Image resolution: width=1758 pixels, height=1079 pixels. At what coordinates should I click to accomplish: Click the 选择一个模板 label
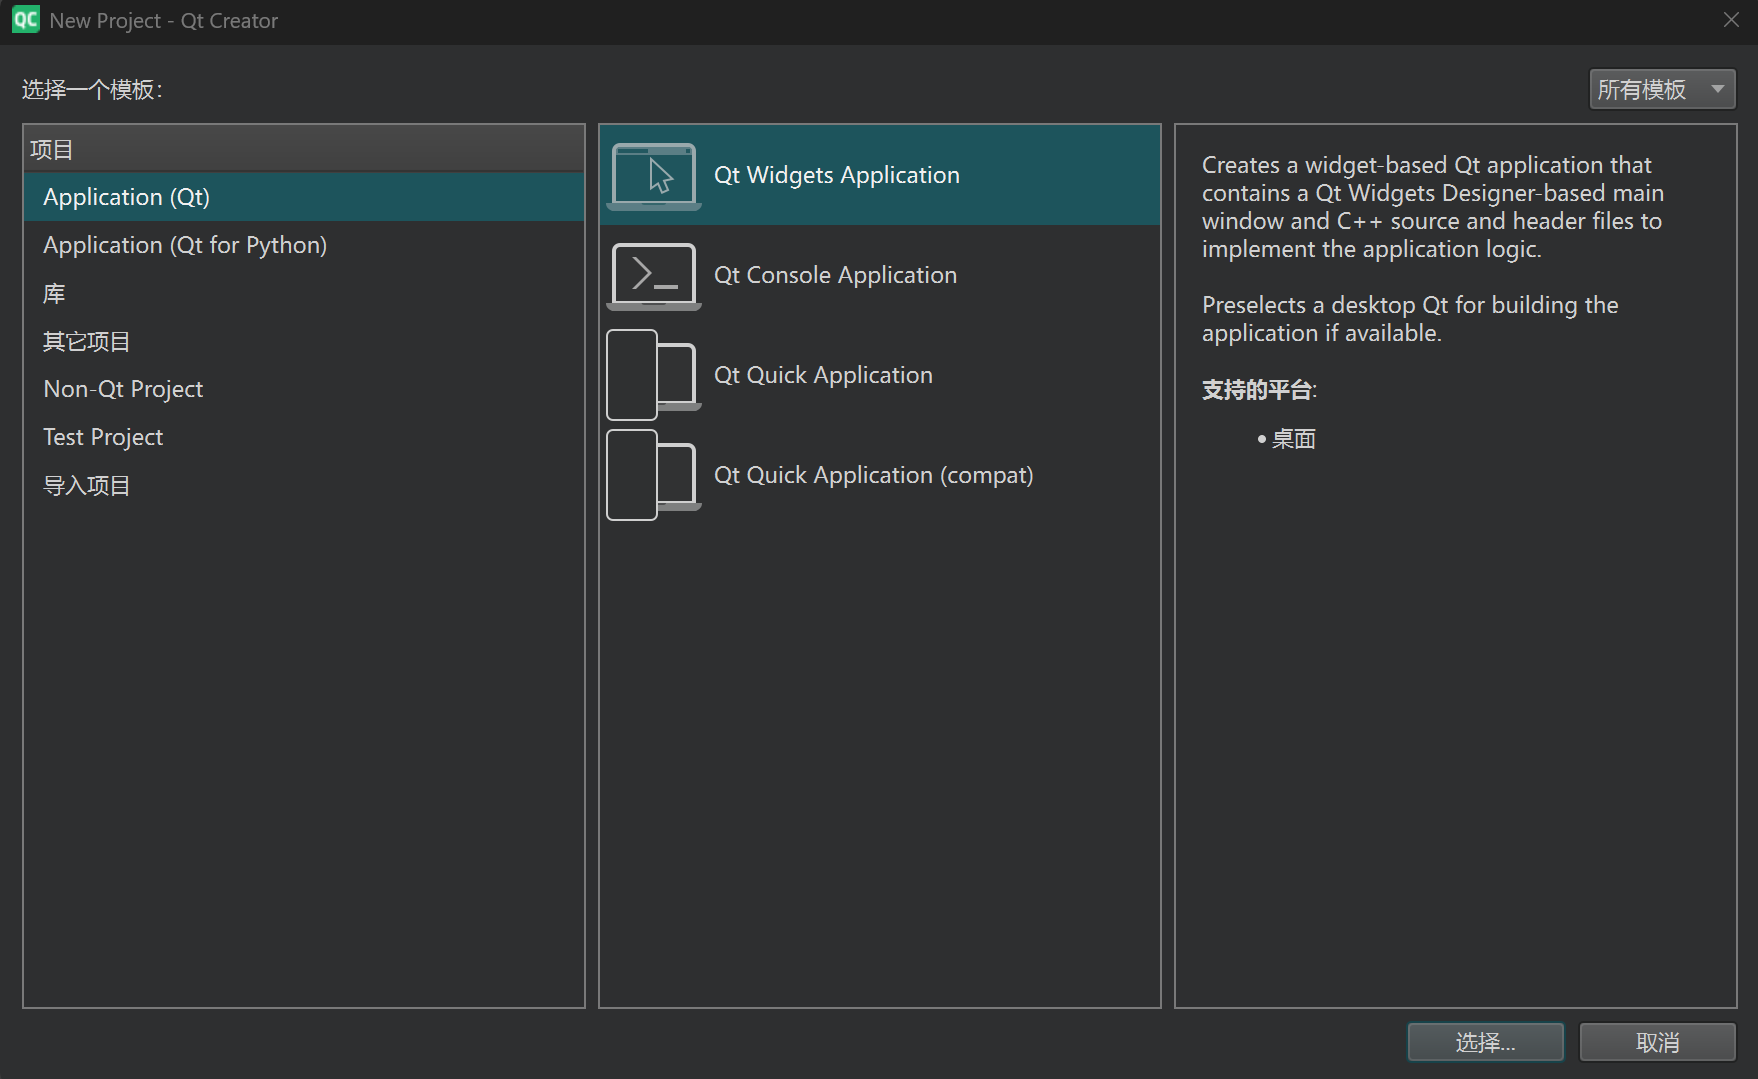[92, 90]
